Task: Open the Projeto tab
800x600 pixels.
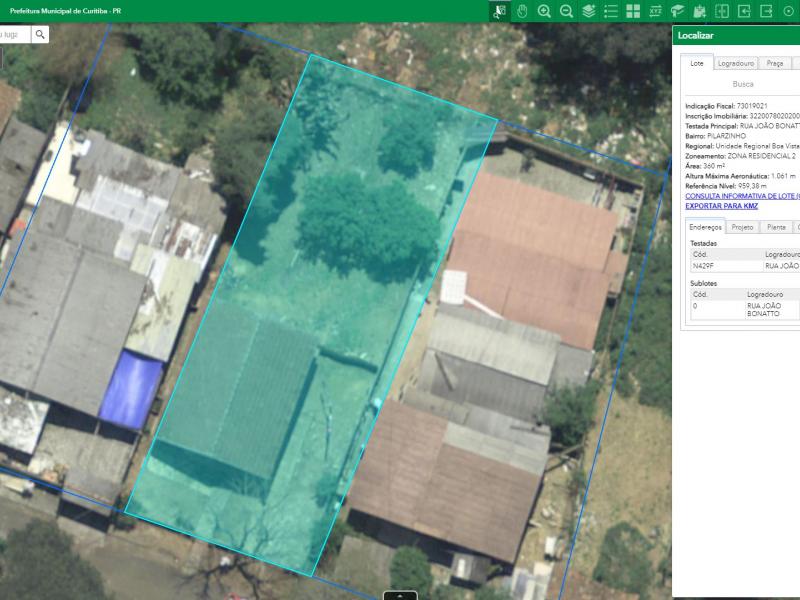Action: click(742, 227)
